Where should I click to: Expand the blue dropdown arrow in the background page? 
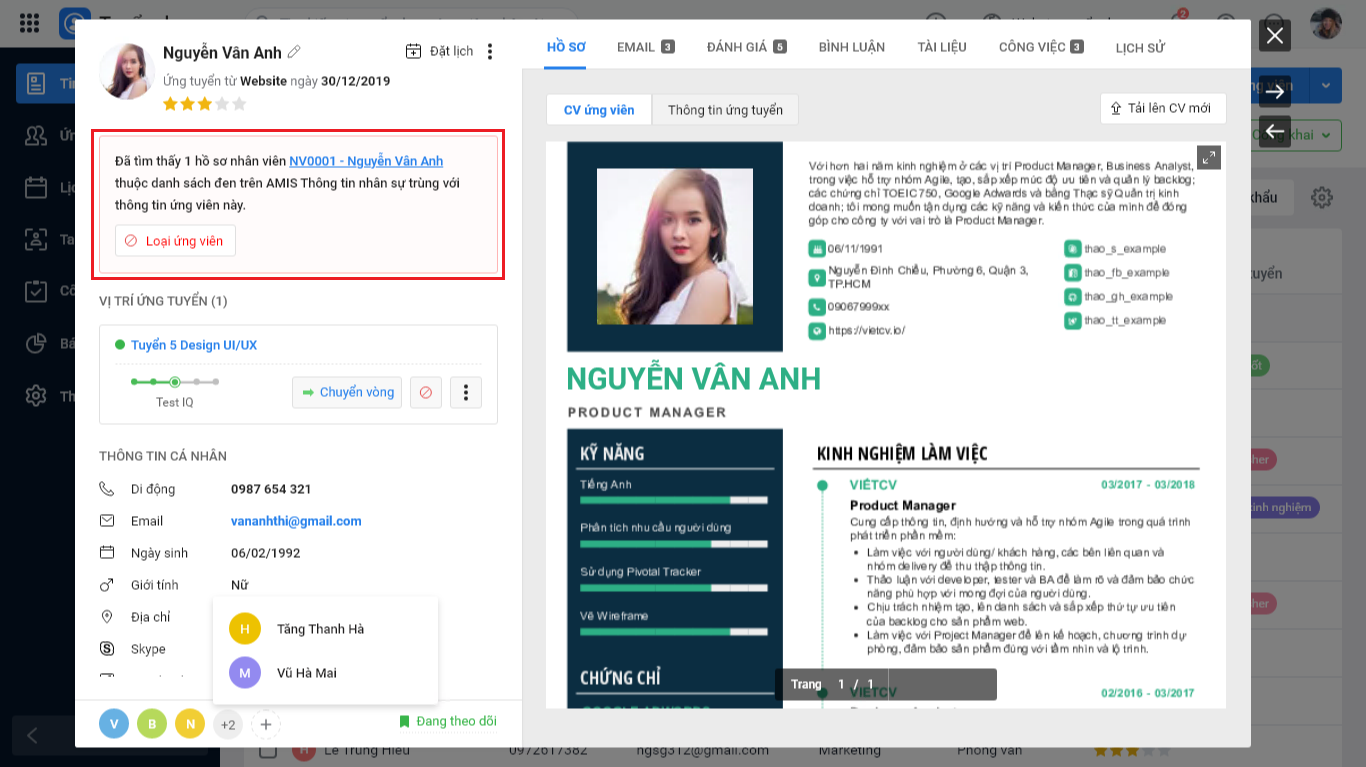point(1326,86)
